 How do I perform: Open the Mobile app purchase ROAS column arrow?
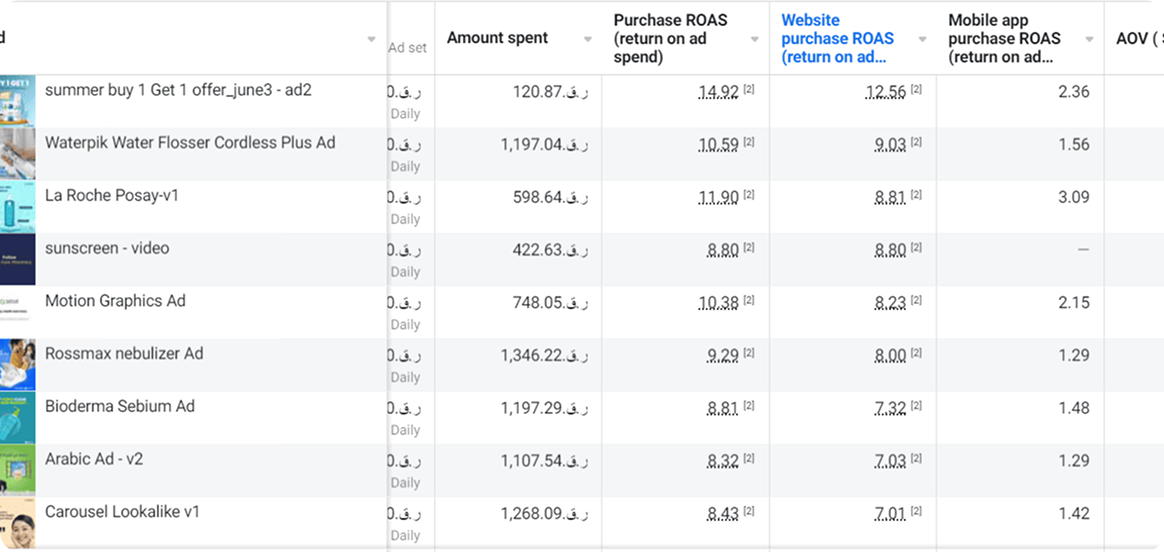1090,39
